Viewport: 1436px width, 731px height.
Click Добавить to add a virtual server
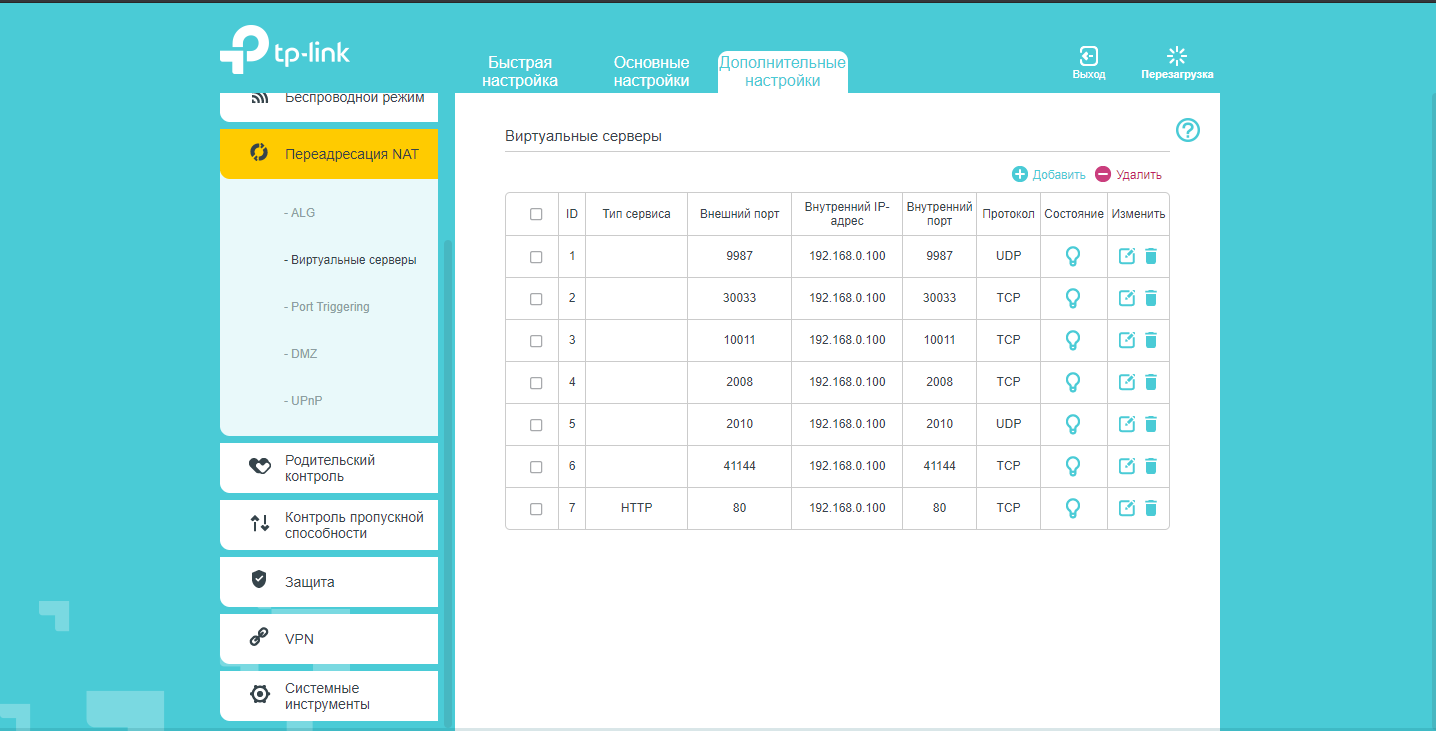(x=1048, y=174)
